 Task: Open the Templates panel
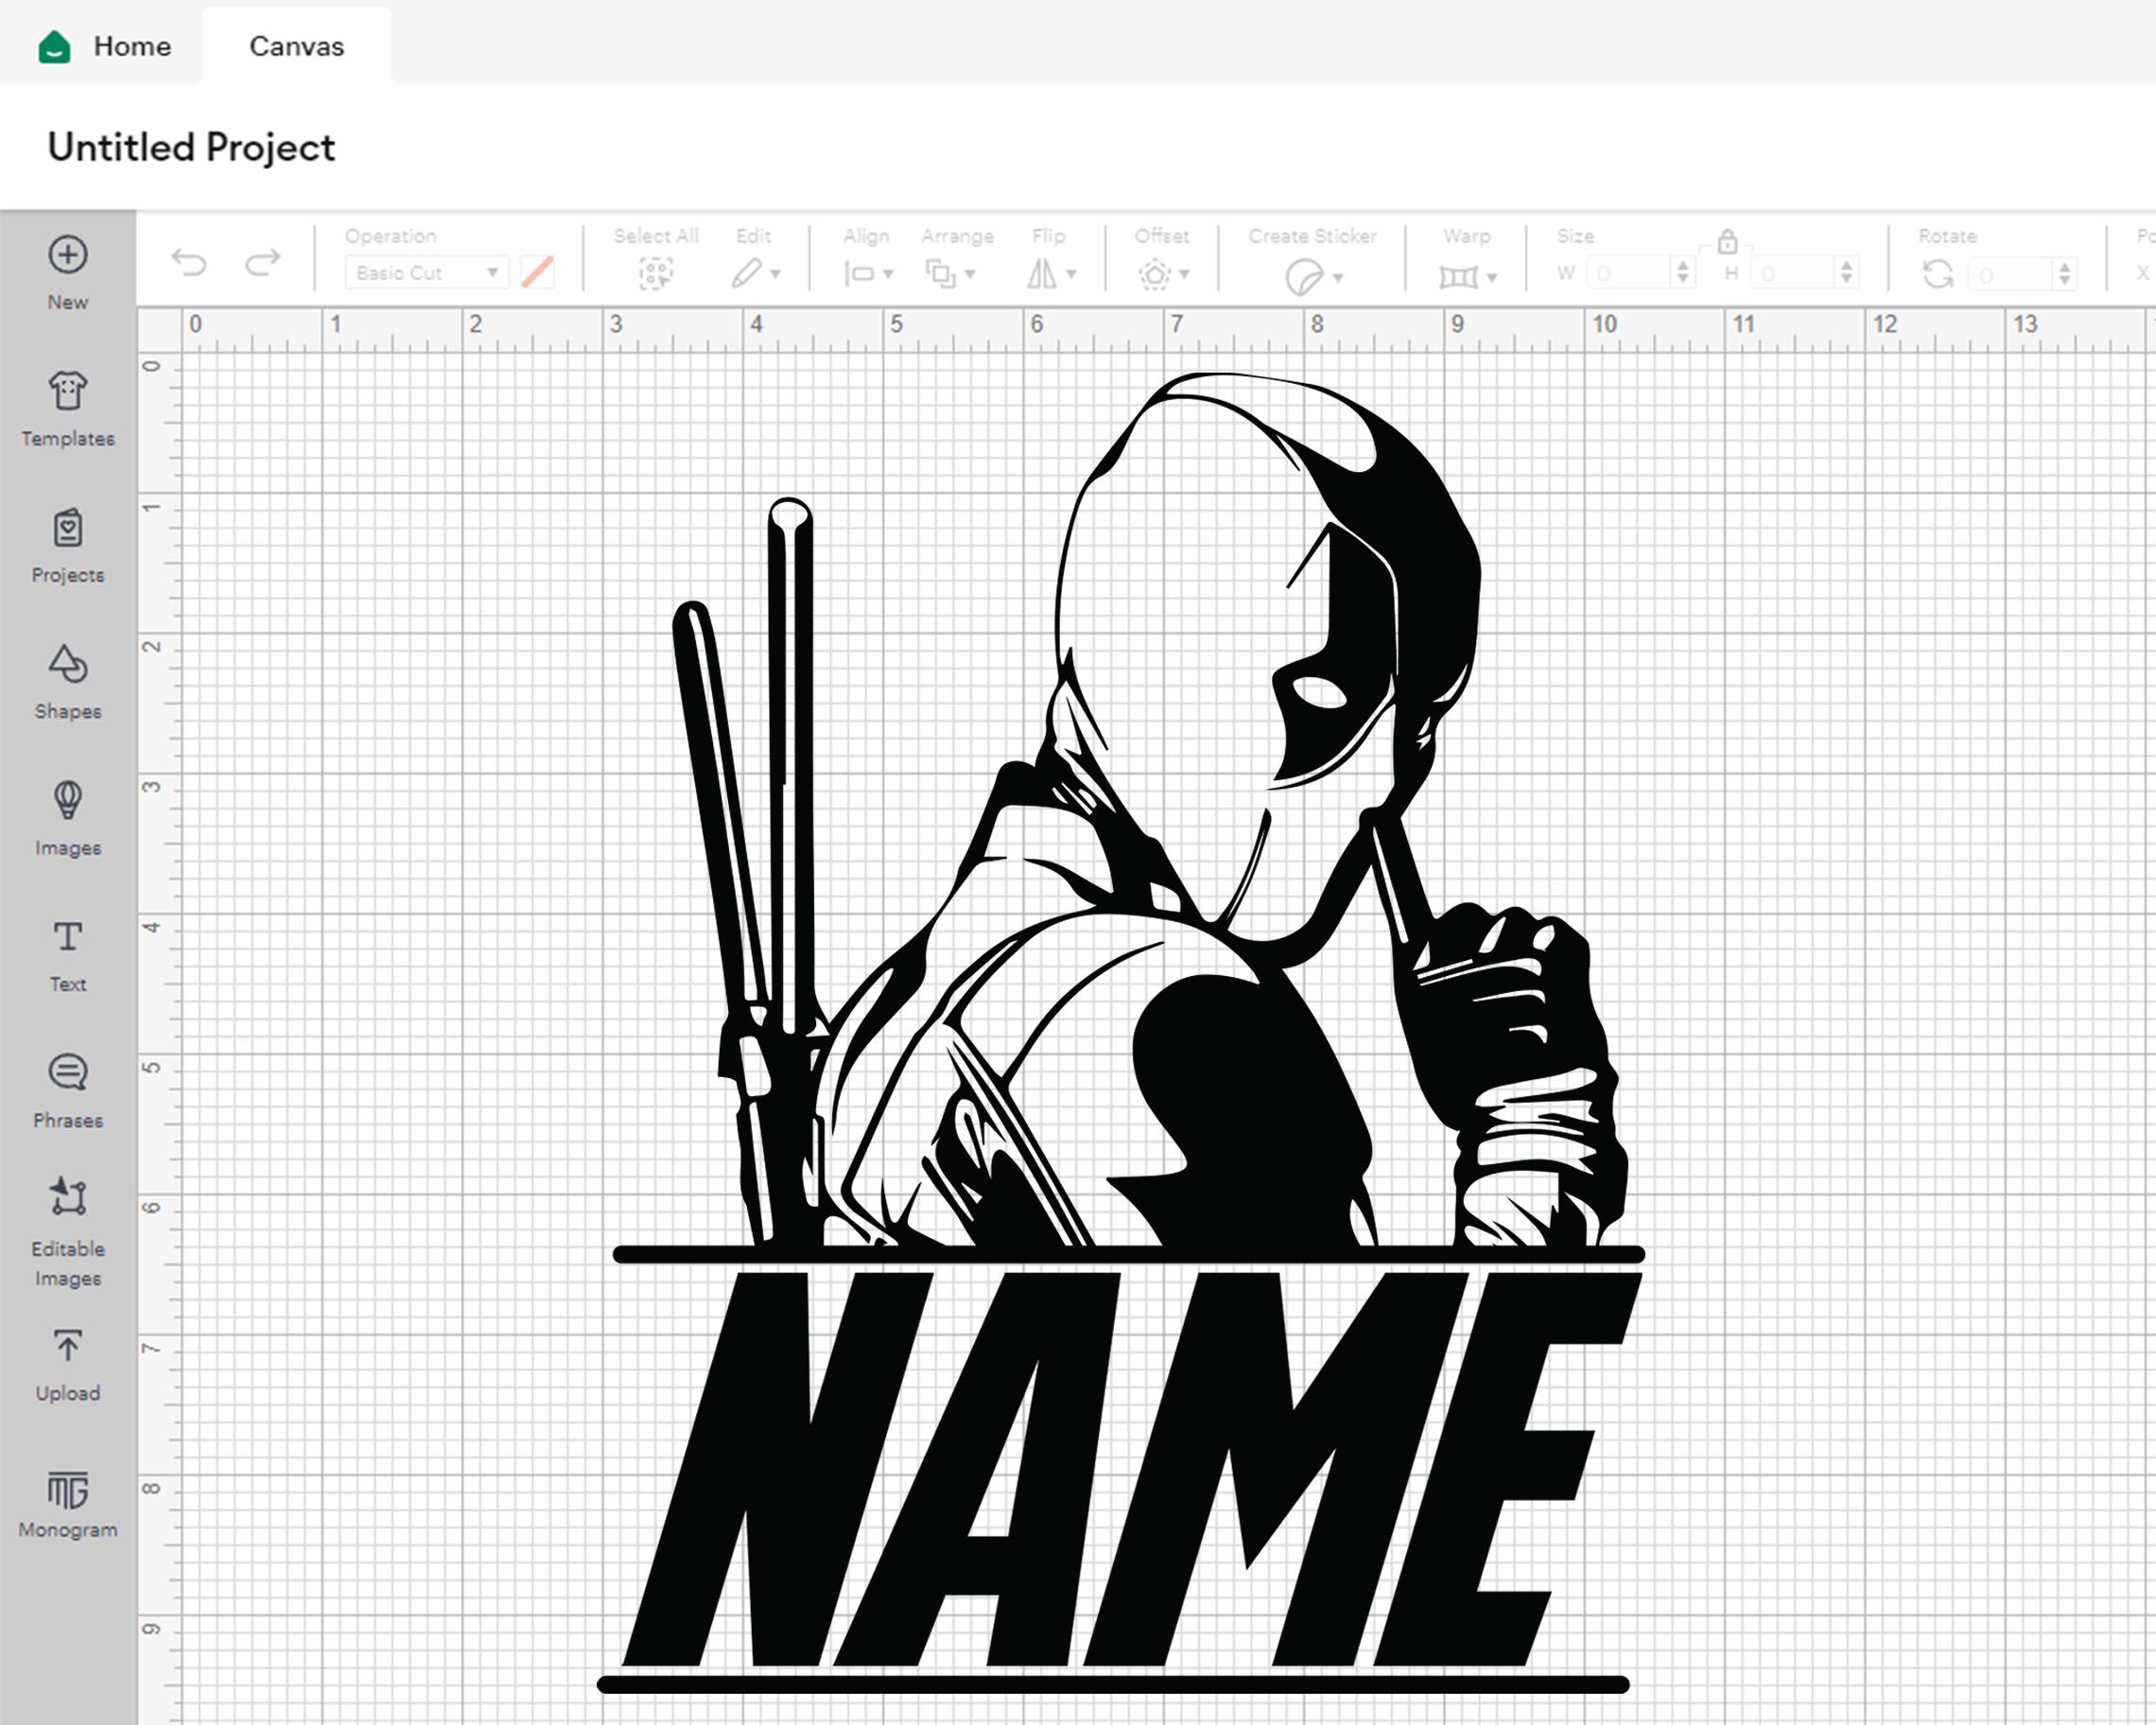click(67, 408)
